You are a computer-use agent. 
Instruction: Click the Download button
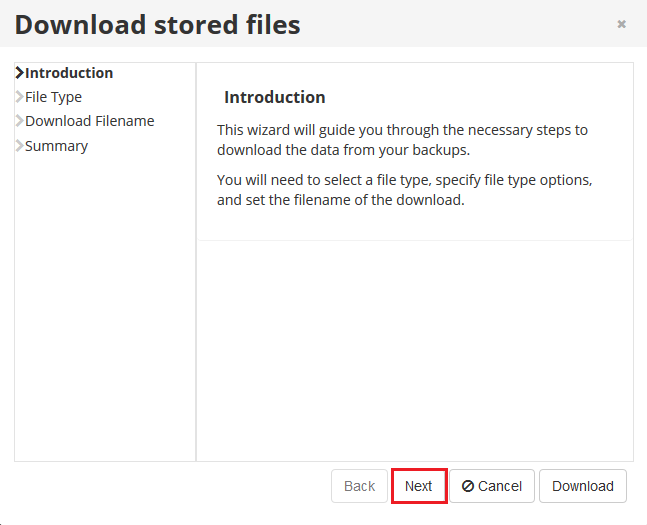point(583,486)
